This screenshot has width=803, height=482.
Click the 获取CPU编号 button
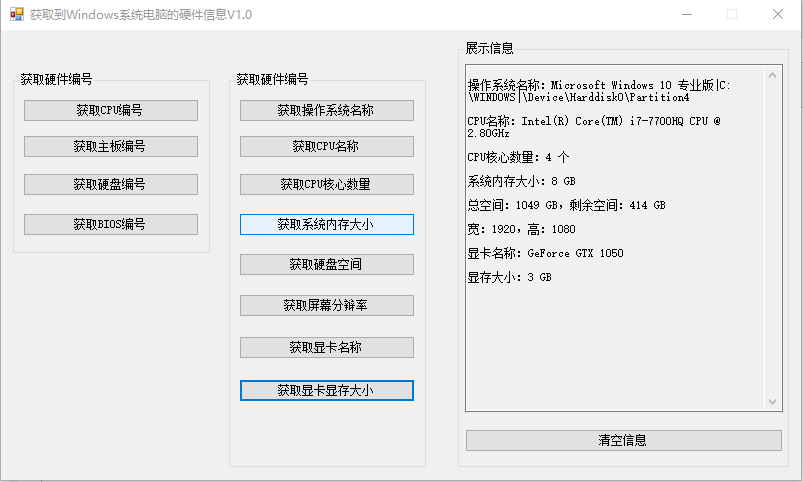111,110
